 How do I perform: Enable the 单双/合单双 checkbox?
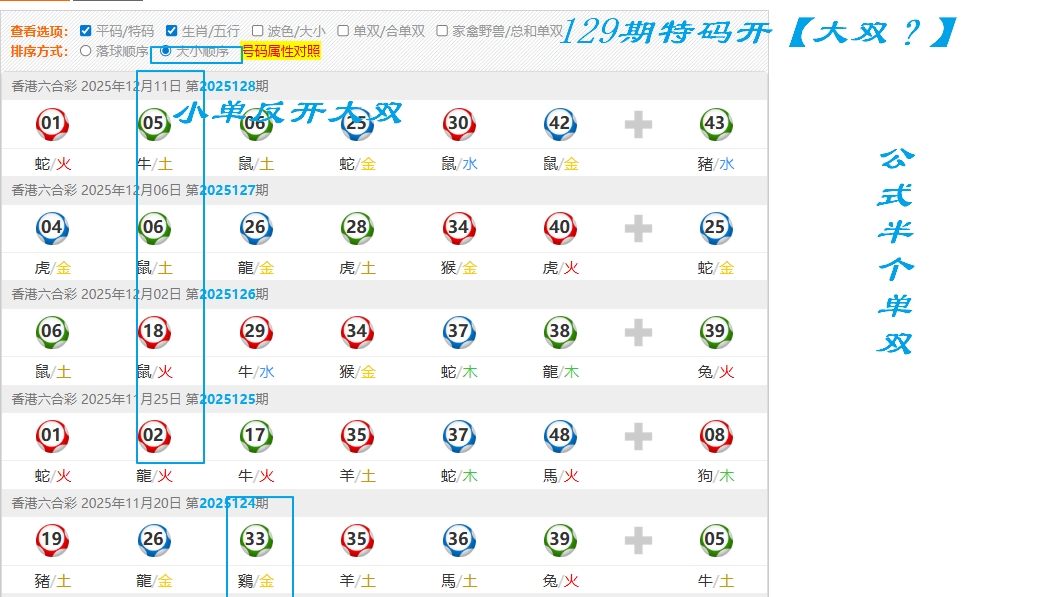click(343, 31)
